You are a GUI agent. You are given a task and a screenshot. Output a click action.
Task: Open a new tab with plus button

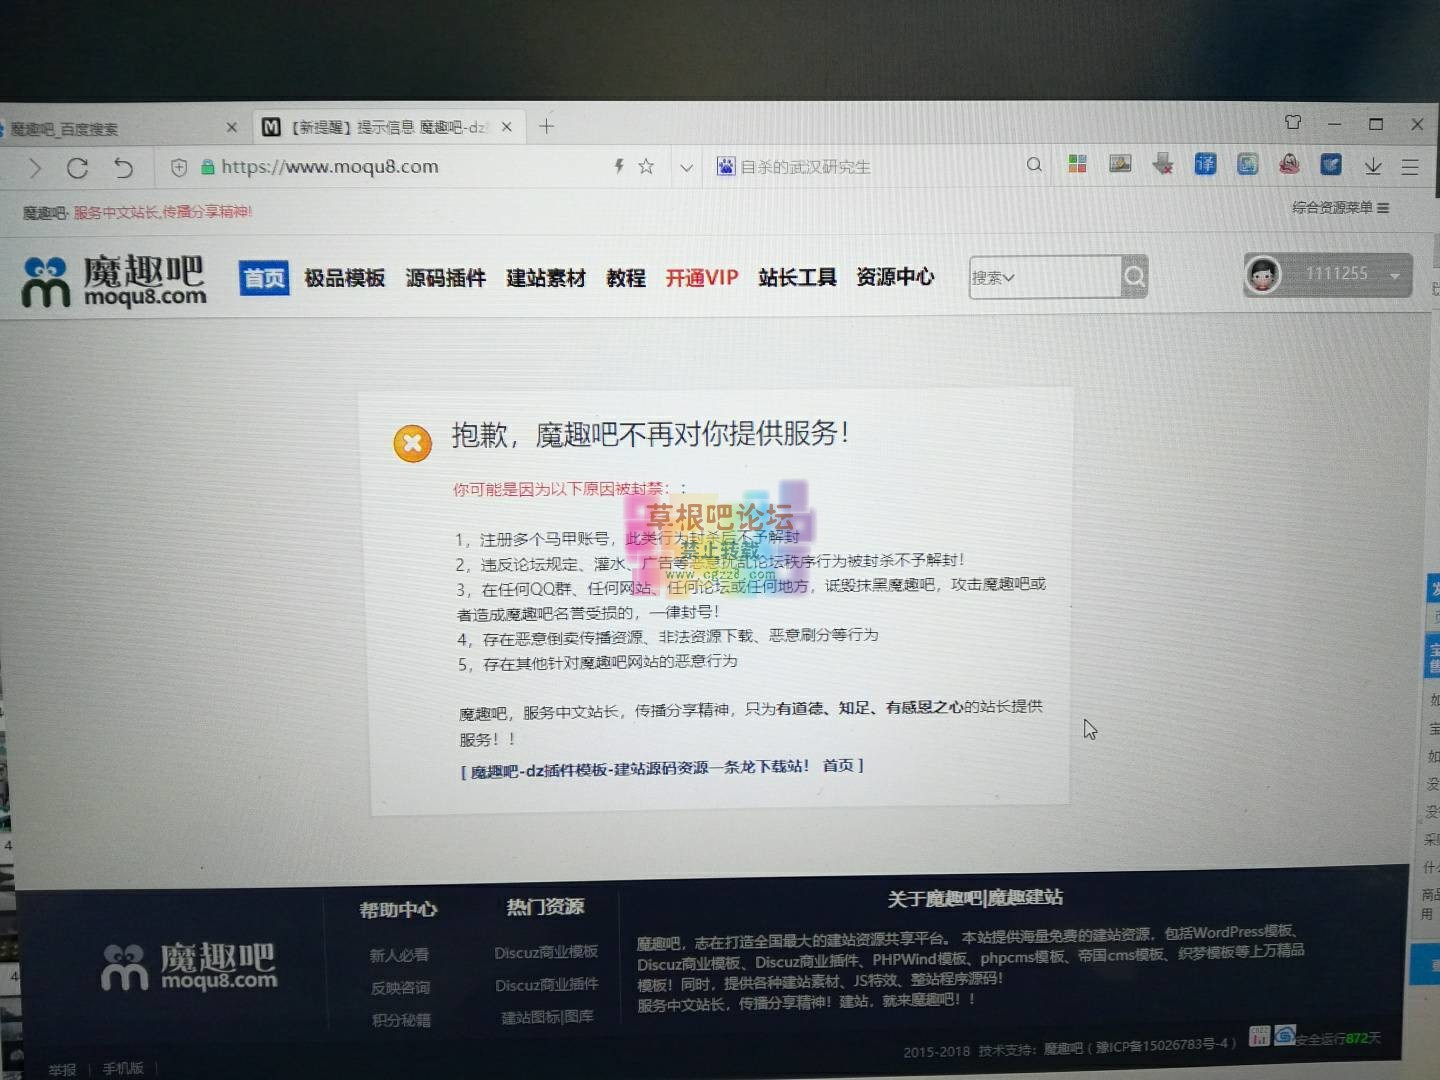click(546, 126)
